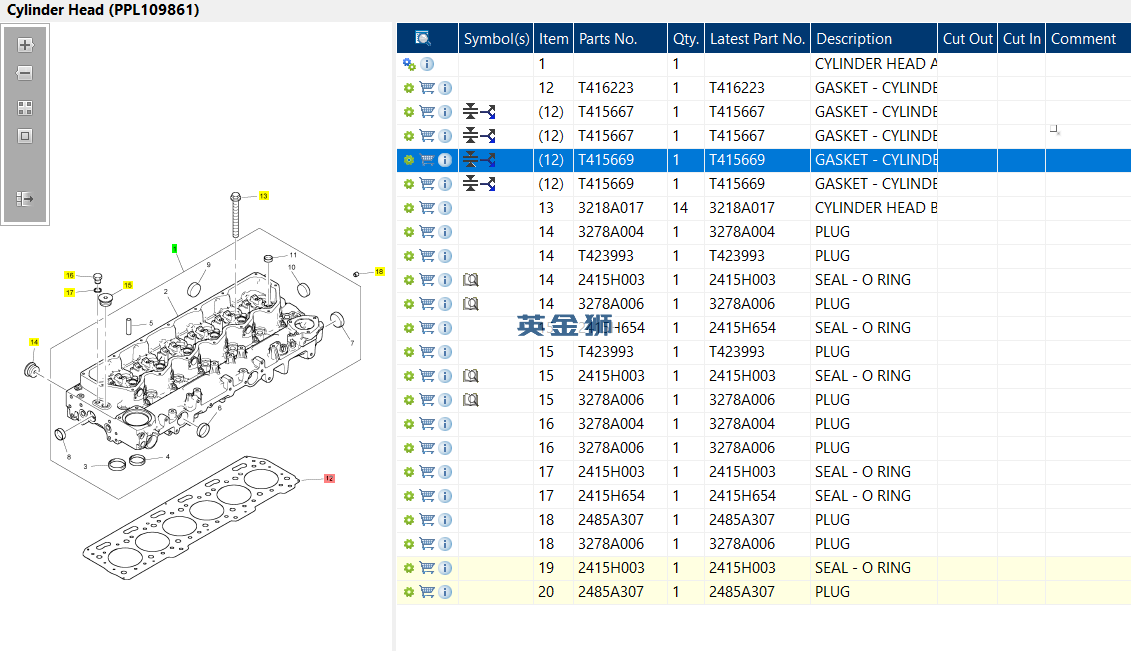Add part T416223 to cart
This screenshot has width=1131, height=651.
click(x=427, y=88)
